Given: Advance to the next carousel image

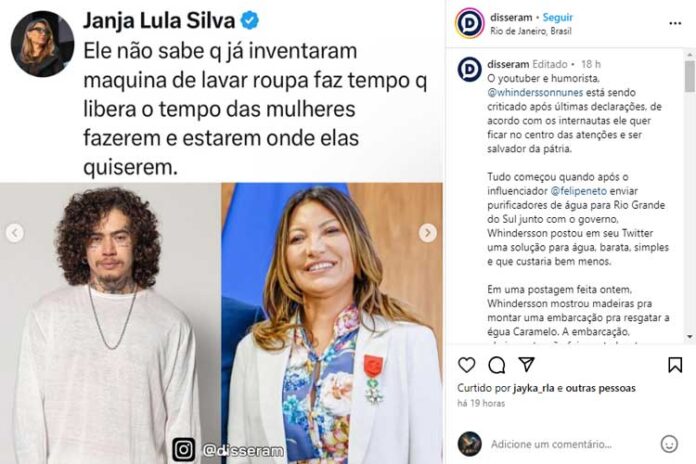Looking at the screenshot, I should (427, 233).
